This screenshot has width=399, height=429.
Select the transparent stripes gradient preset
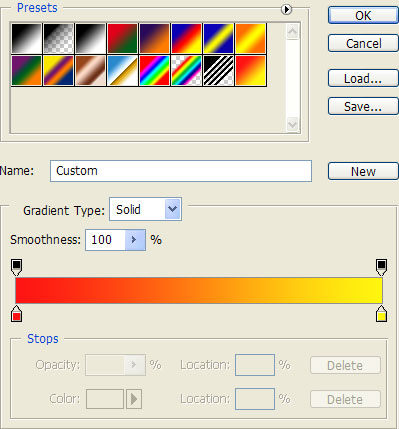point(218,70)
